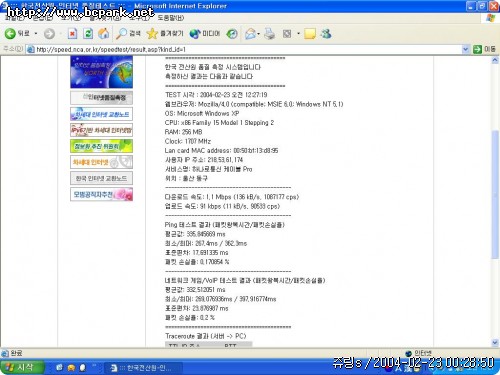
Task: Click the RAM: 256 MB line
Action: point(183,132)
